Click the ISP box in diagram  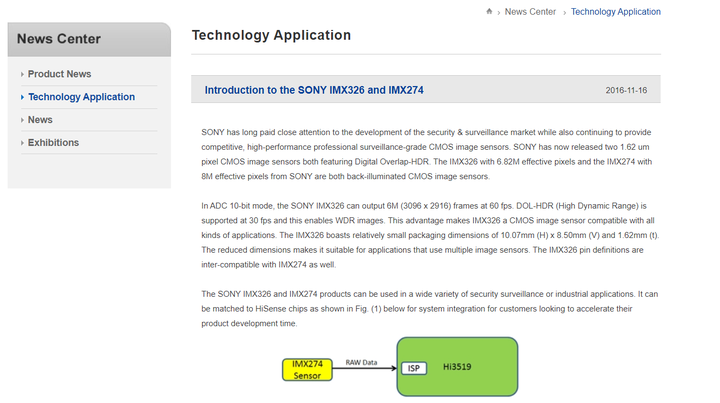(x=414, y=368)
